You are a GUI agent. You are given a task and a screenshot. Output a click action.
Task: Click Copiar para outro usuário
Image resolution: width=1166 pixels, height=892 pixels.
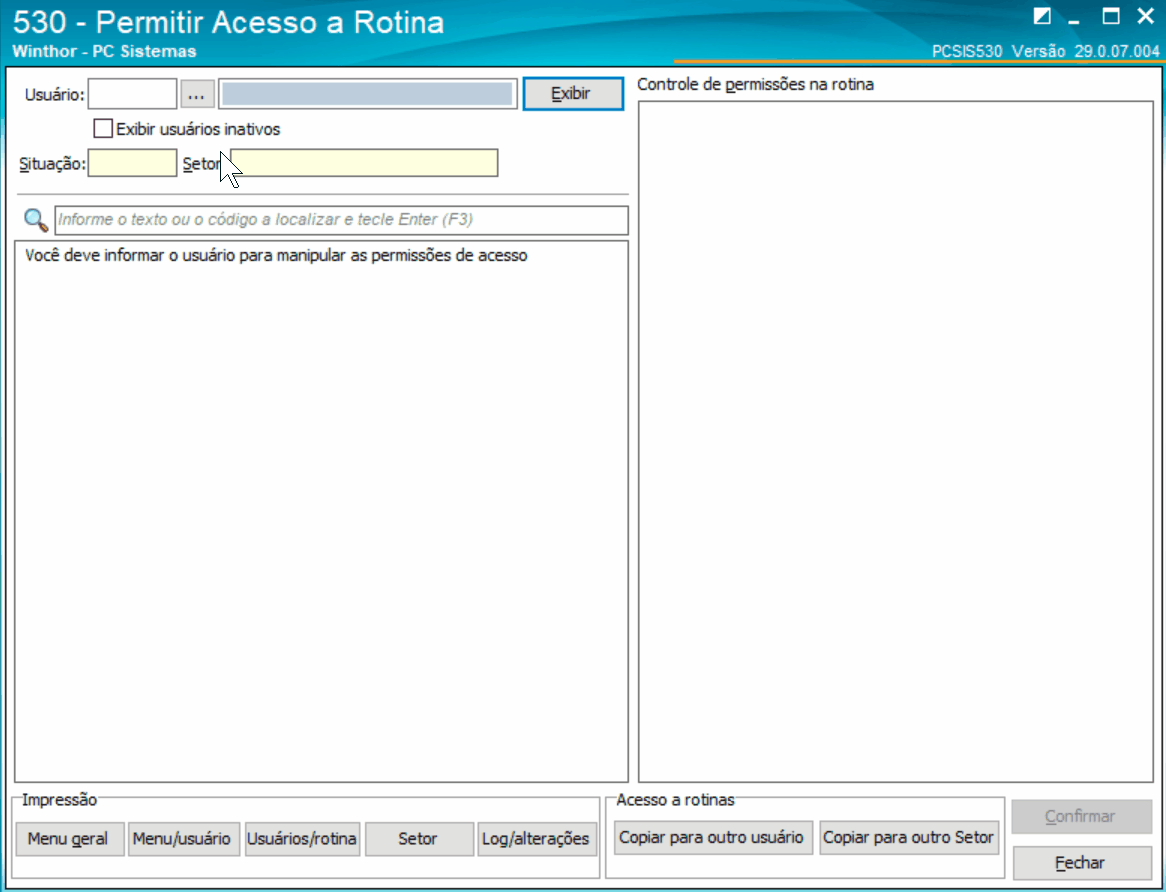click(713, 838)
